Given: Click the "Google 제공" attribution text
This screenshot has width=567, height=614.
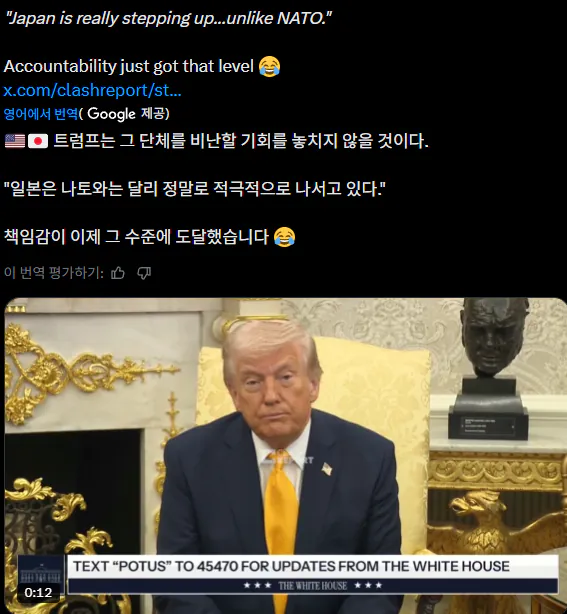Looking at the screenshot, I should click(128, 114).
